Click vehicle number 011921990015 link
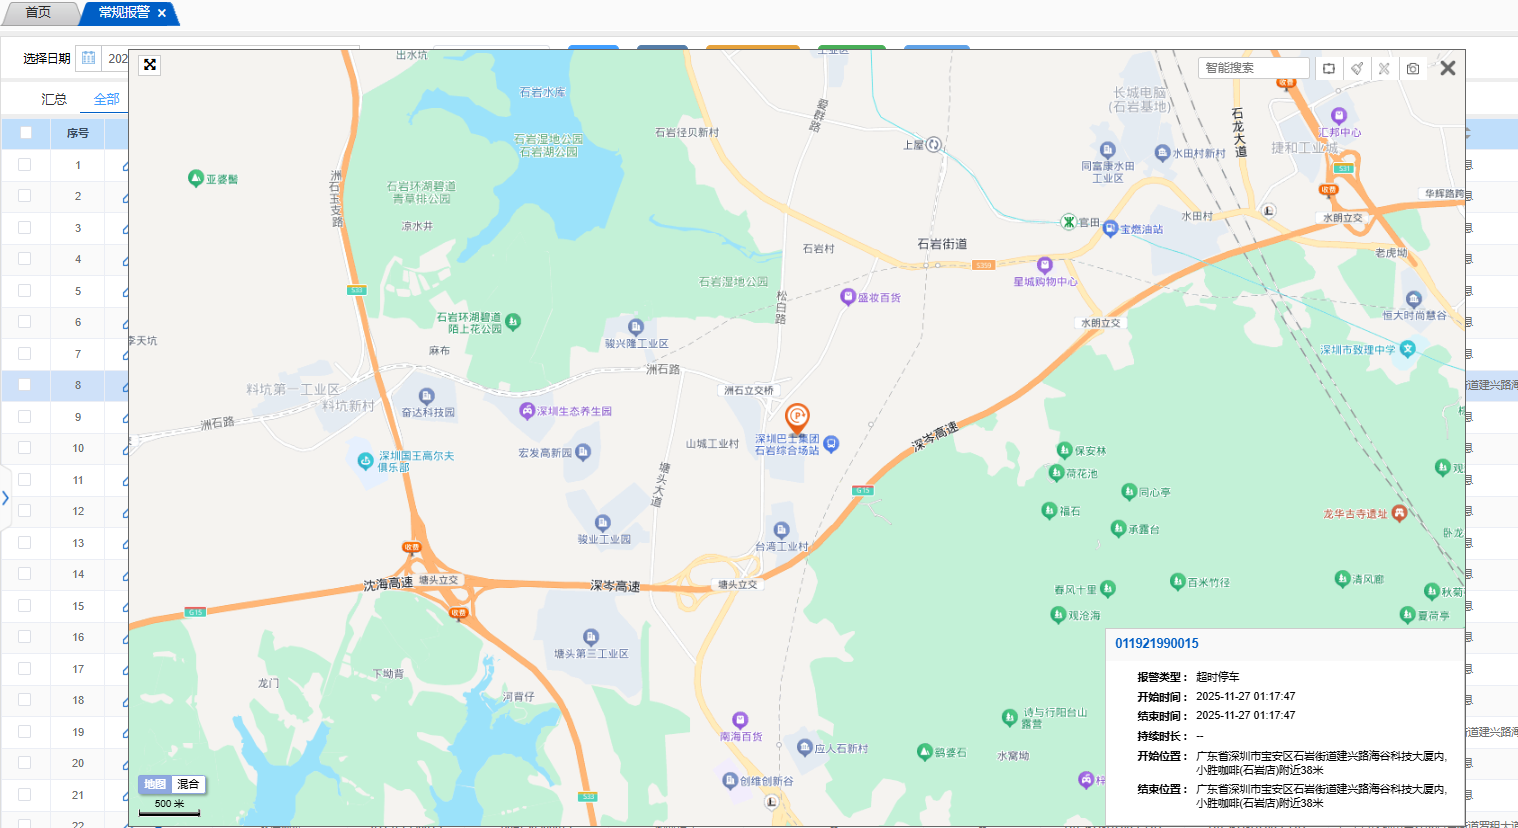This screenshot has width=1518, height=828. [x=1157, y=644]
